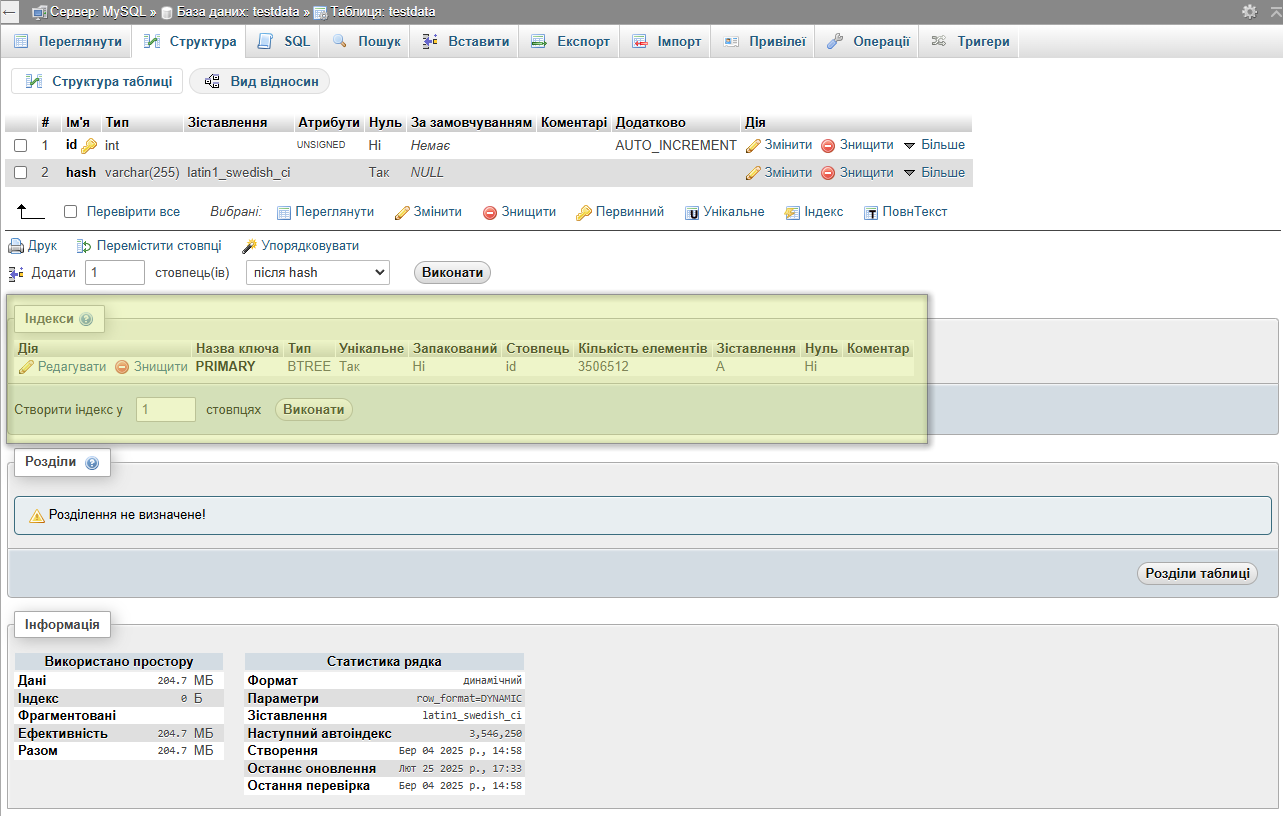Open the Операції tab
Viewport: 1283px width, 816px height.
click(868, 42)
